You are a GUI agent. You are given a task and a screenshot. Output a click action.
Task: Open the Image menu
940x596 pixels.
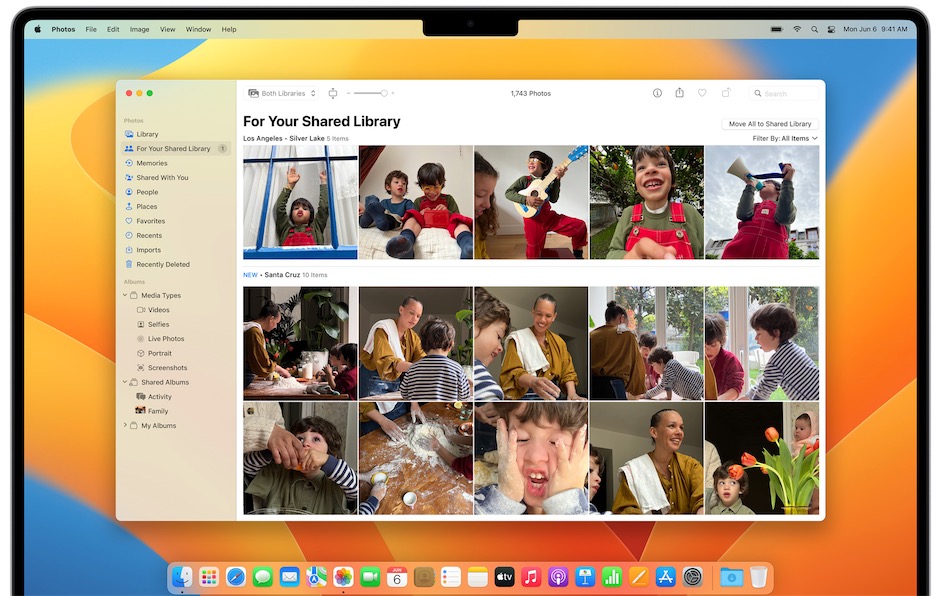pyautogui.click(x=139, y=29)
